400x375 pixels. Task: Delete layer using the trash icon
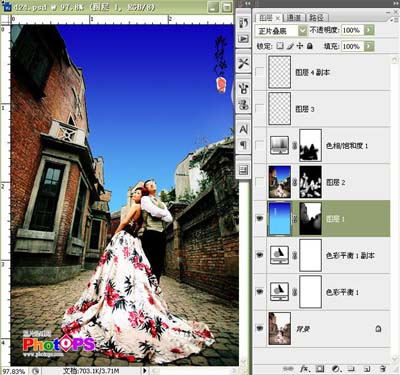pos(383,369)
